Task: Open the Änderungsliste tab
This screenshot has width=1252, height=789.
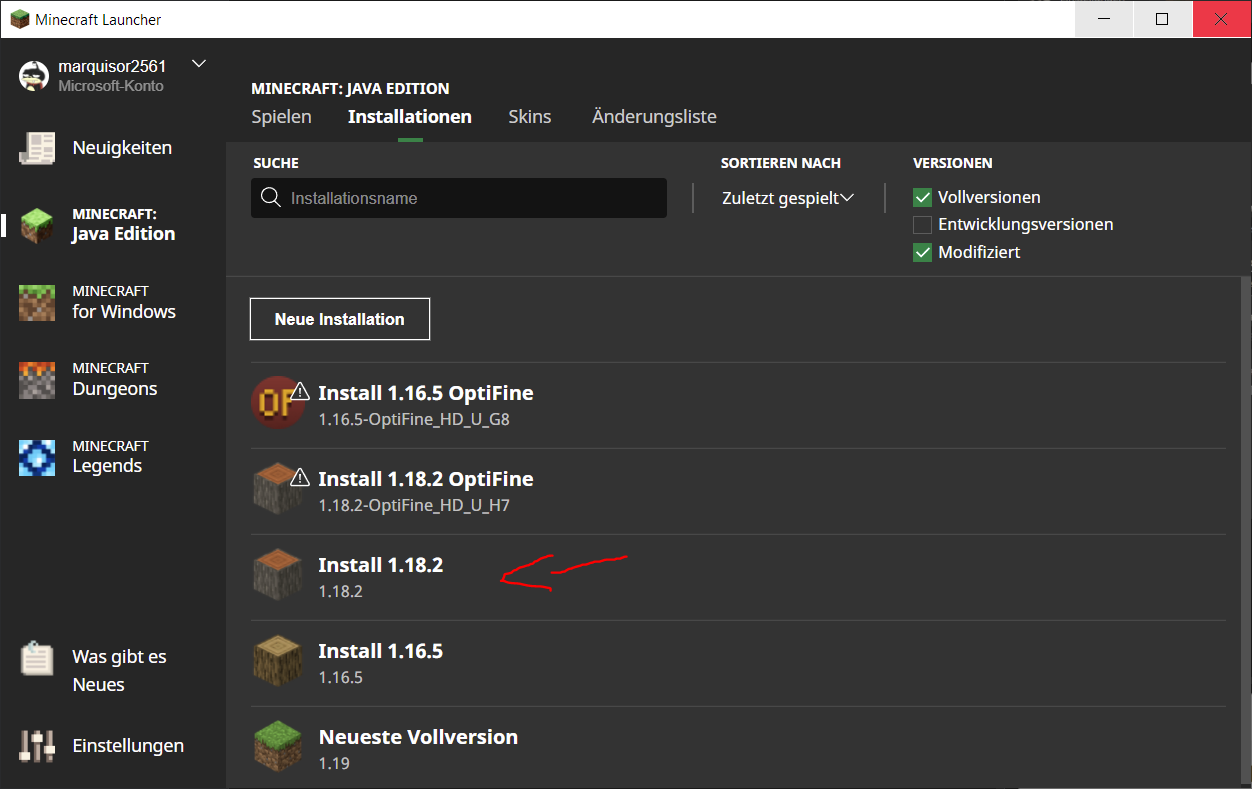Action: point(654,117)
